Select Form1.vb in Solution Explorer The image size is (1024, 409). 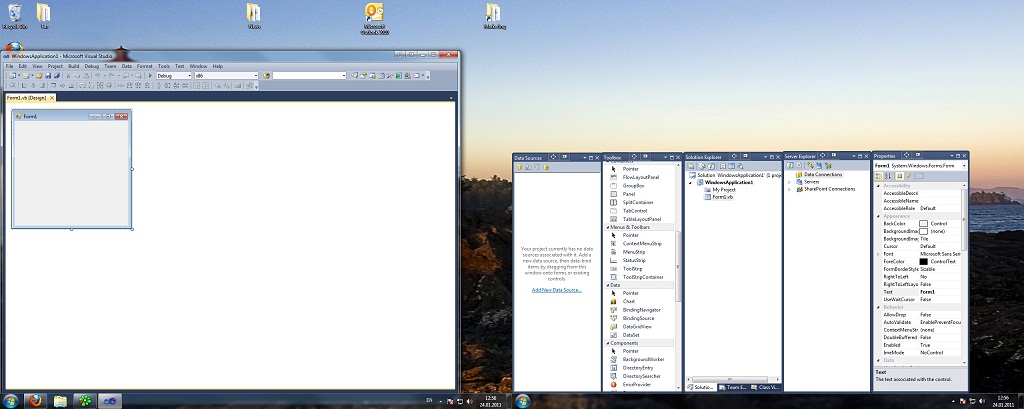(718, 197)
